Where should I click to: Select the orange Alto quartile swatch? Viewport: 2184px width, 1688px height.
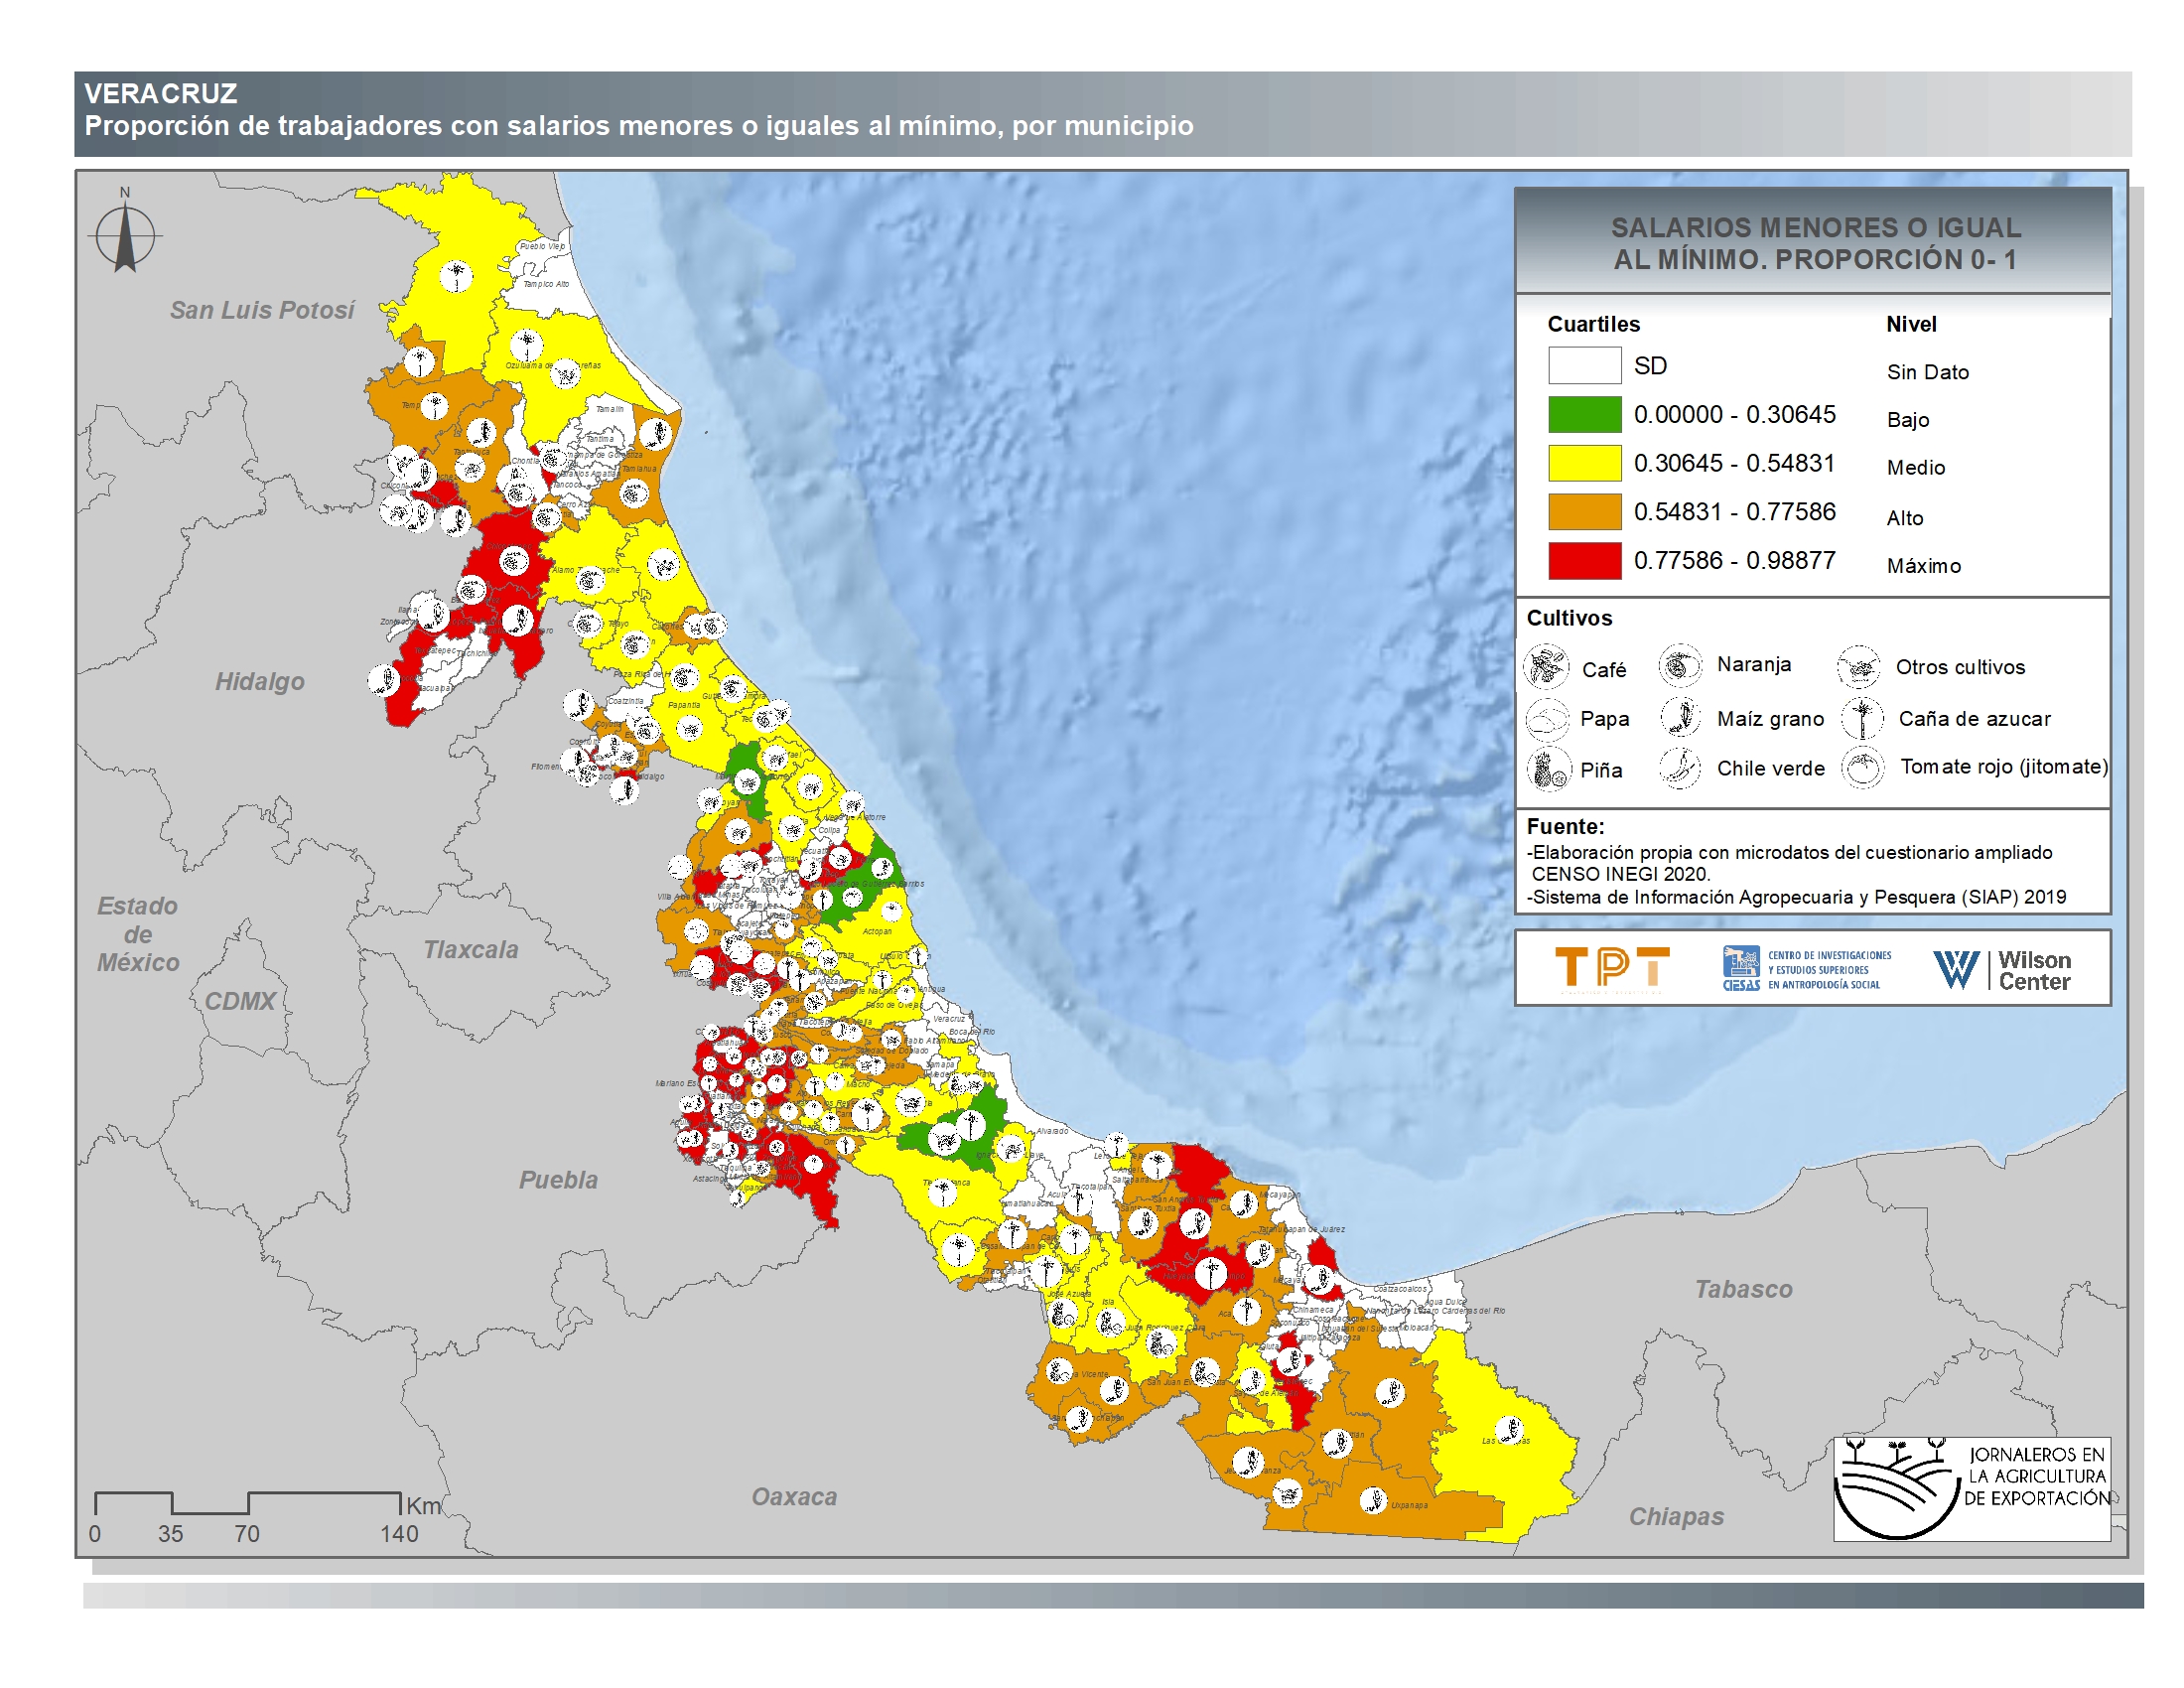(x=1584, y=511)
